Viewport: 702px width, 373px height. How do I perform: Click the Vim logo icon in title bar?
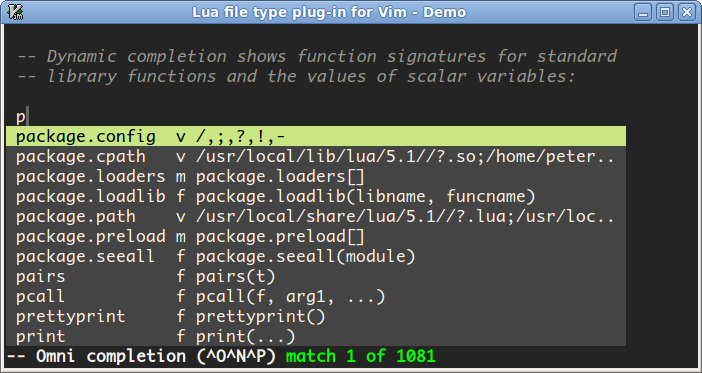16,12
